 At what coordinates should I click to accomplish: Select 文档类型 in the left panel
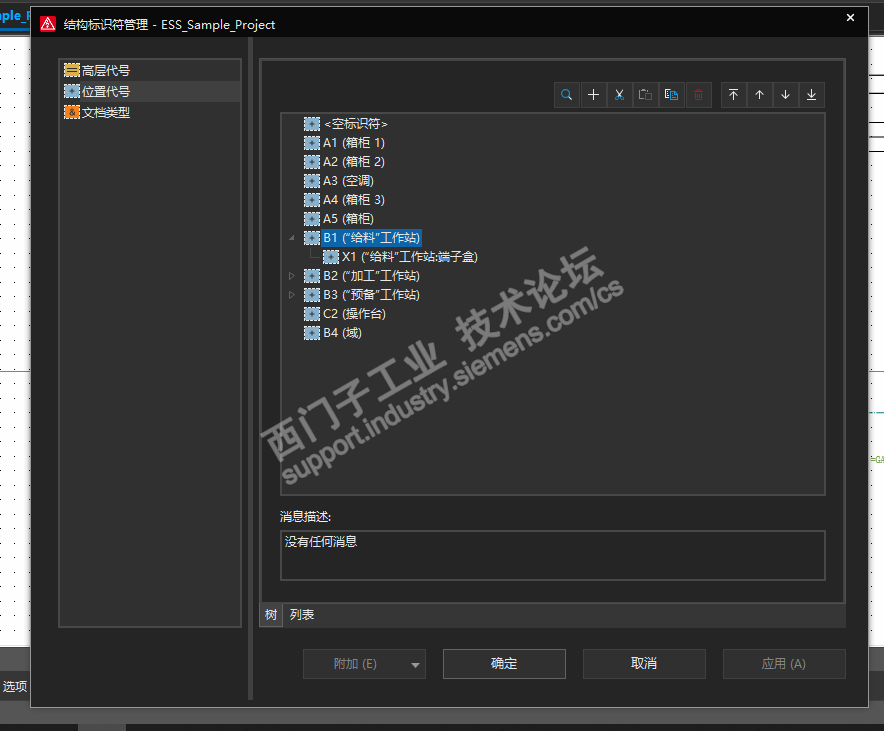click(x=150, y=112)
